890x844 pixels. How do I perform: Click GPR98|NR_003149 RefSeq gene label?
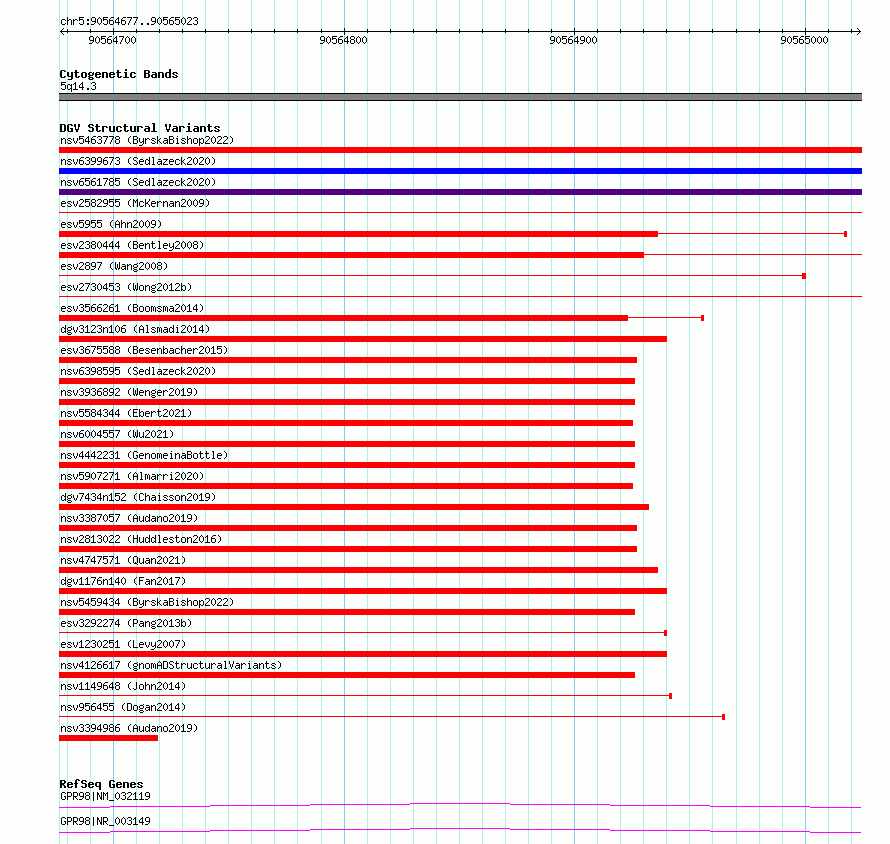(105, 821)
